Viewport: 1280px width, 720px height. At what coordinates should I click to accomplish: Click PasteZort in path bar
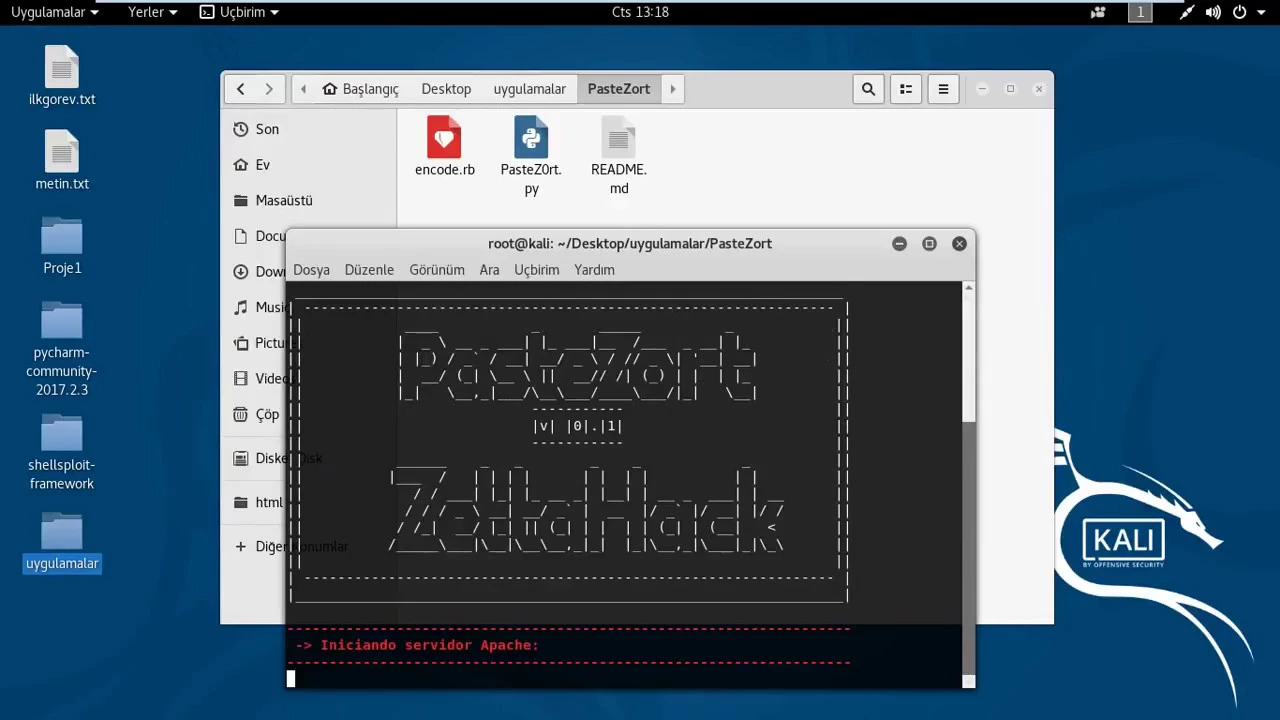(619, 89)
